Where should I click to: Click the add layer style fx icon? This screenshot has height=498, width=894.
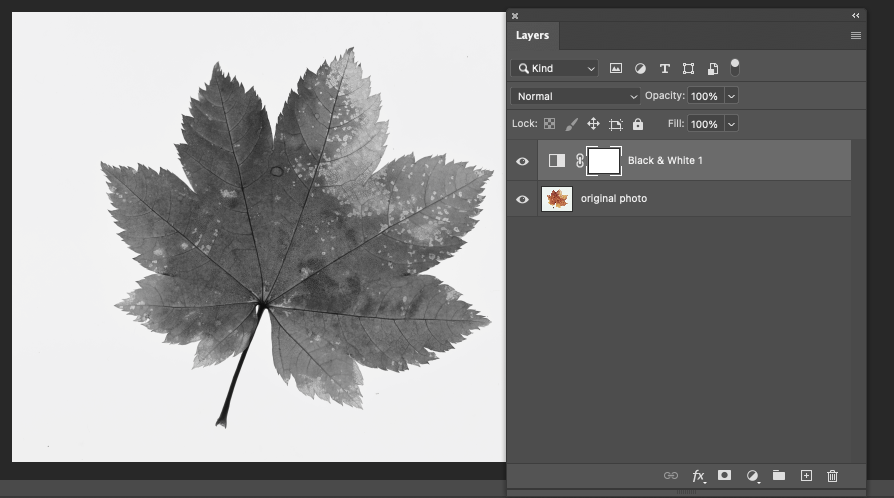tap(698, 476)
